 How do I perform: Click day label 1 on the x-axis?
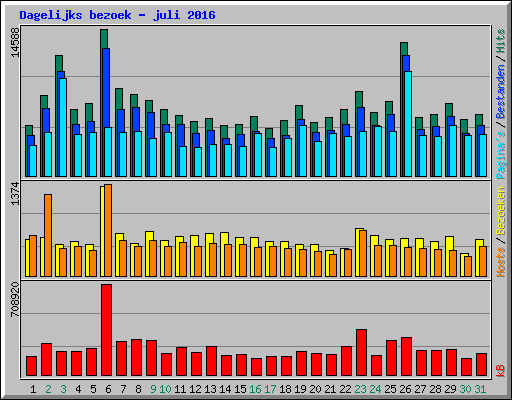[x=33, y=389]
